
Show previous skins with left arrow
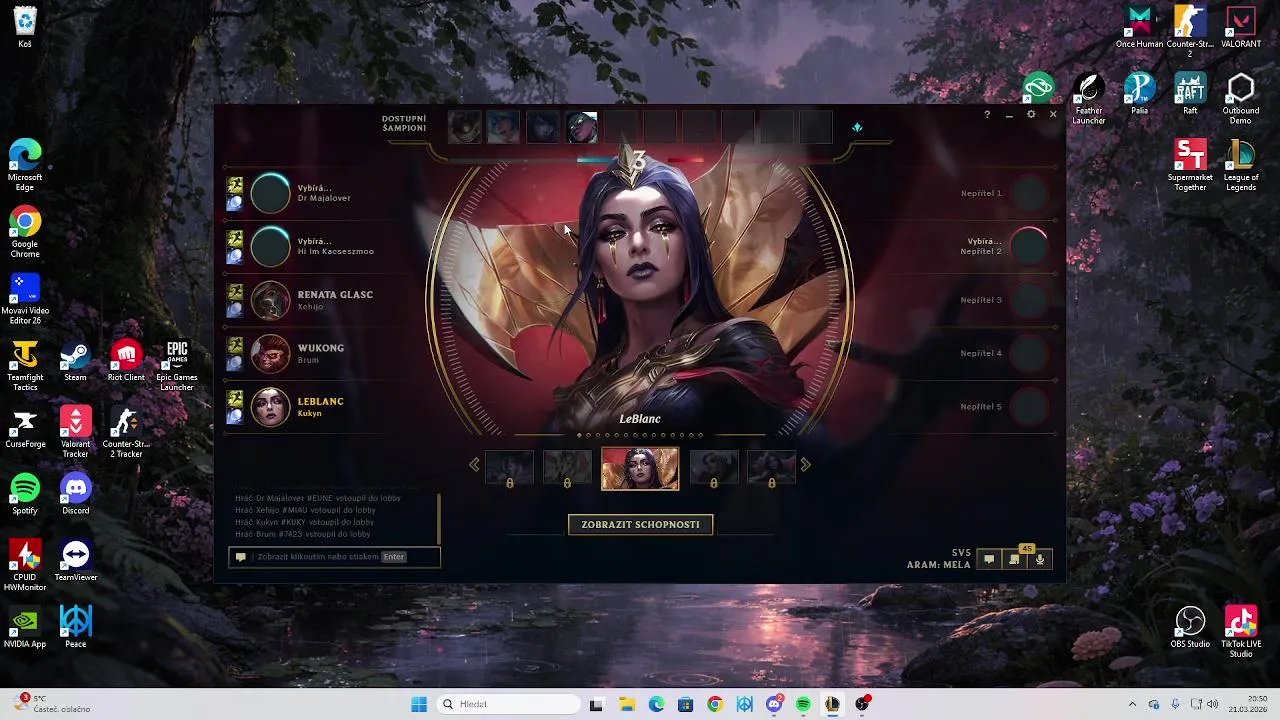click(474, 465)
